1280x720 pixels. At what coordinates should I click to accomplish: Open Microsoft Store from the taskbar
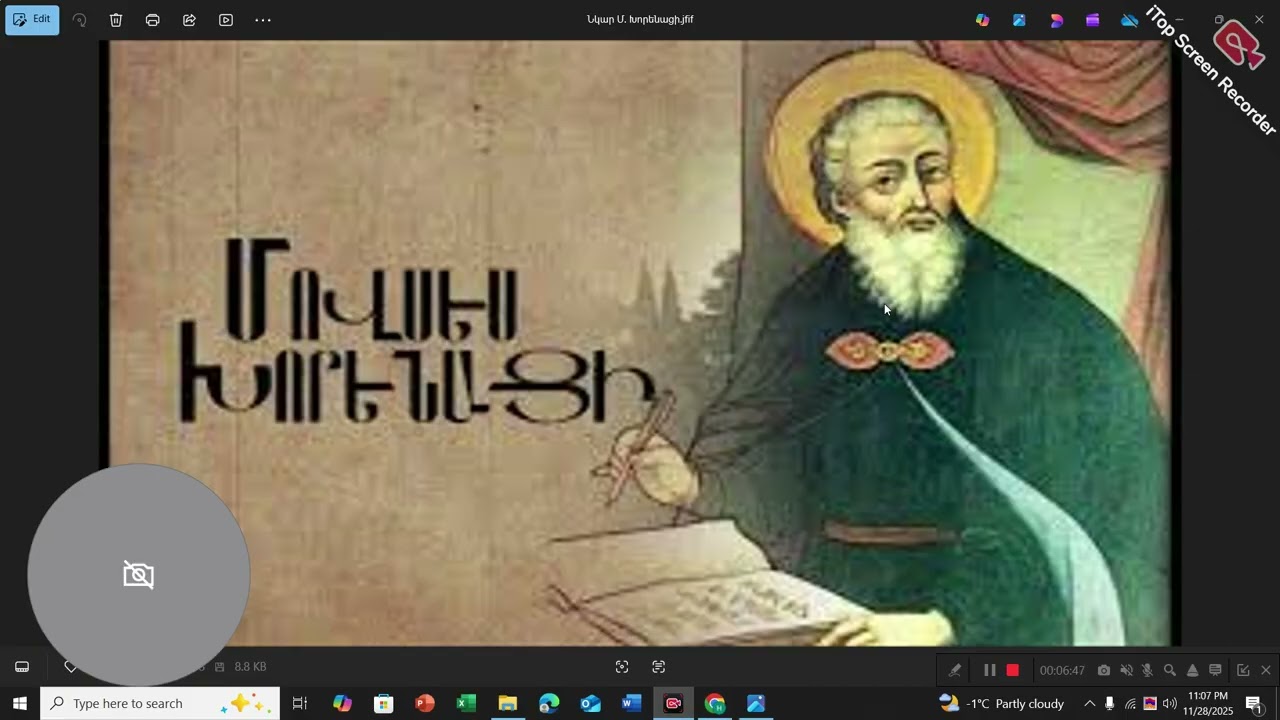click(x=384, y=703)
